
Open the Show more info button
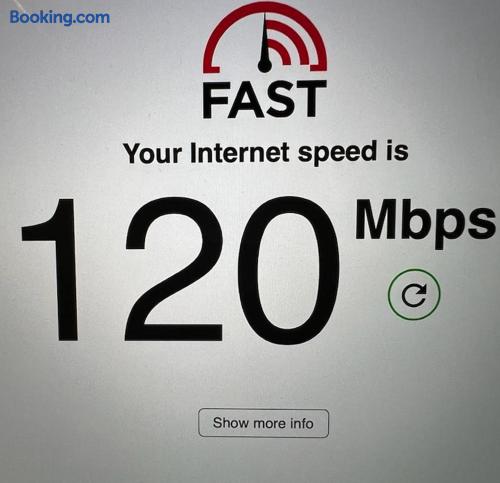tap(264, 423)
